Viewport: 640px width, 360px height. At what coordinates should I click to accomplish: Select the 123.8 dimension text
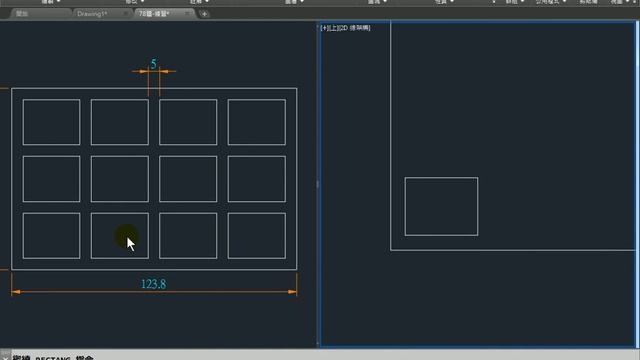point(153,284)
